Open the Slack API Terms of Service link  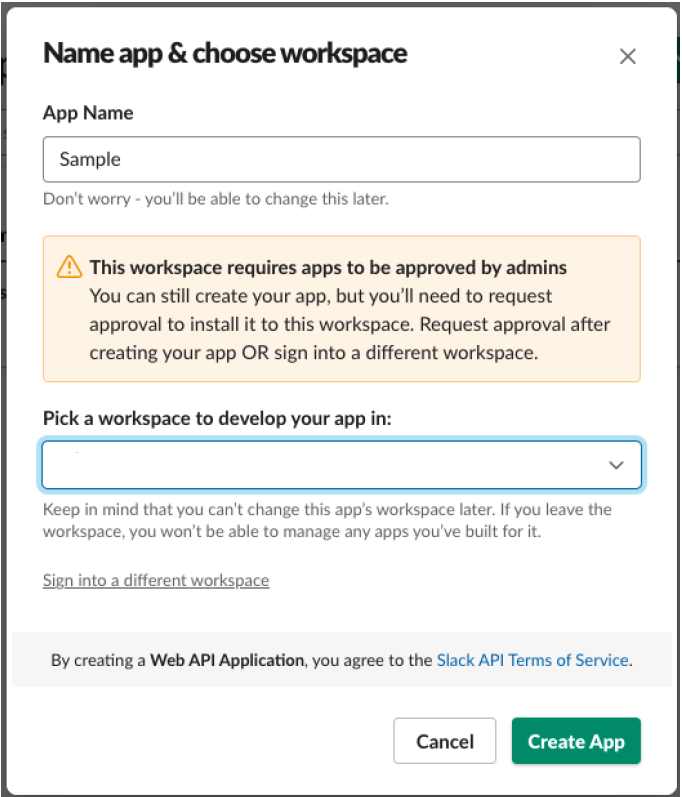[x=532, y=660]
